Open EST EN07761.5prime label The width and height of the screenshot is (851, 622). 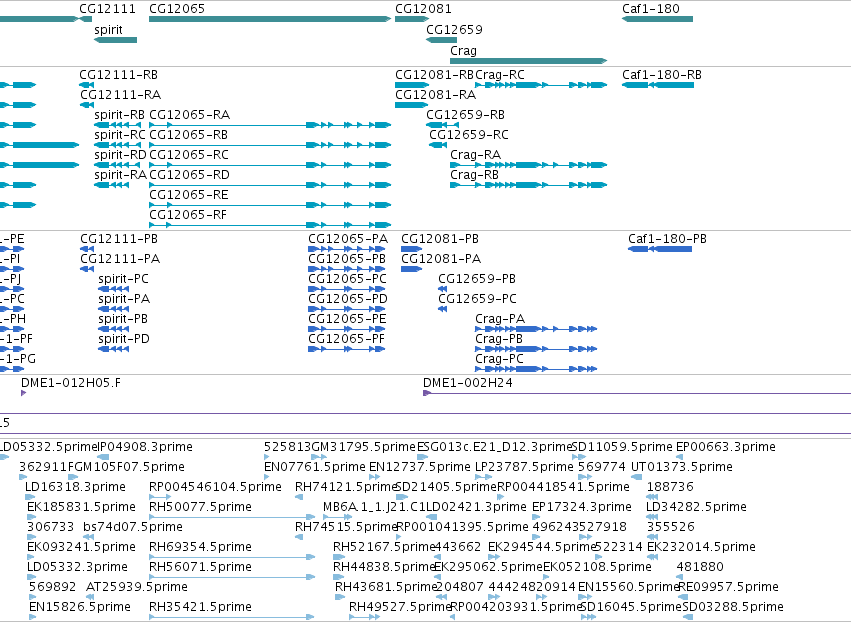315,467
